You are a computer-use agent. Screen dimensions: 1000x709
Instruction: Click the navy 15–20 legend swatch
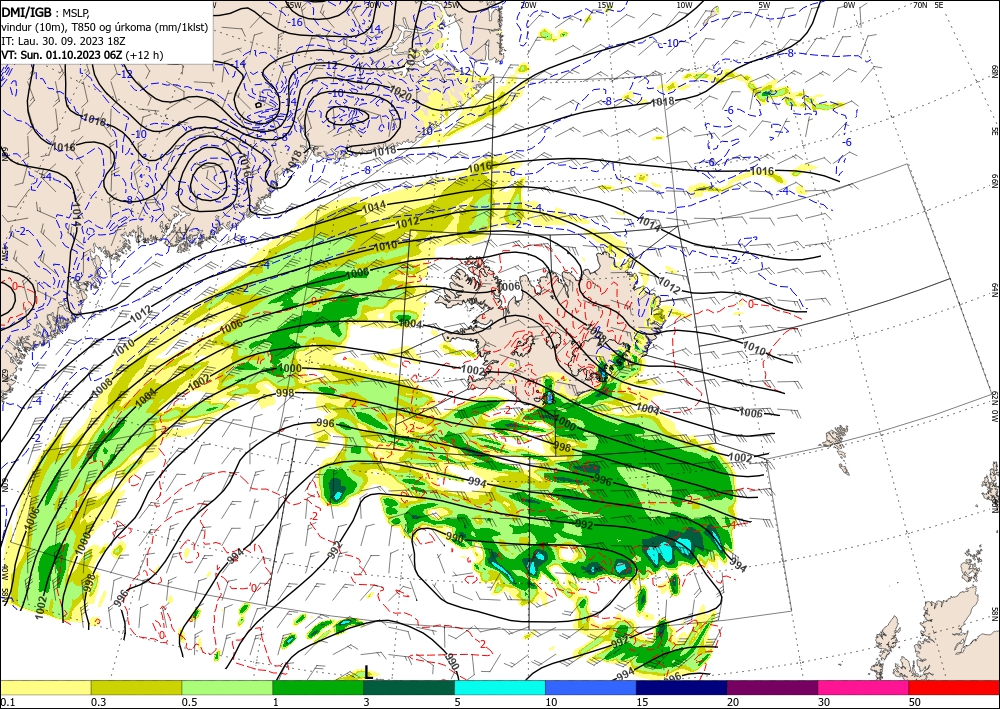click(682, 687)
